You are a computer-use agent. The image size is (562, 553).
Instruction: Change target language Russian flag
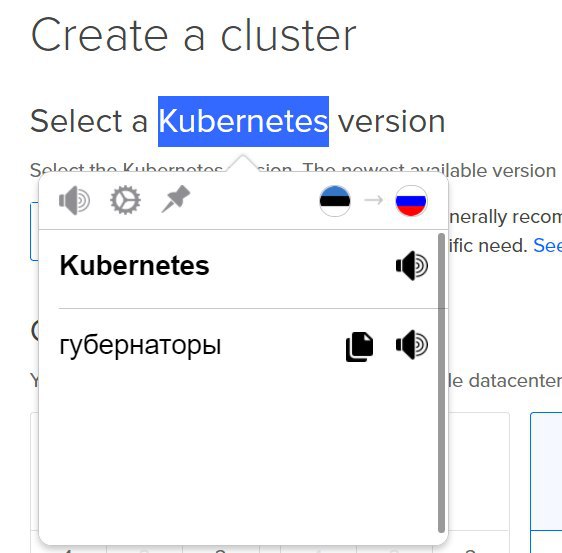(411, 201)
